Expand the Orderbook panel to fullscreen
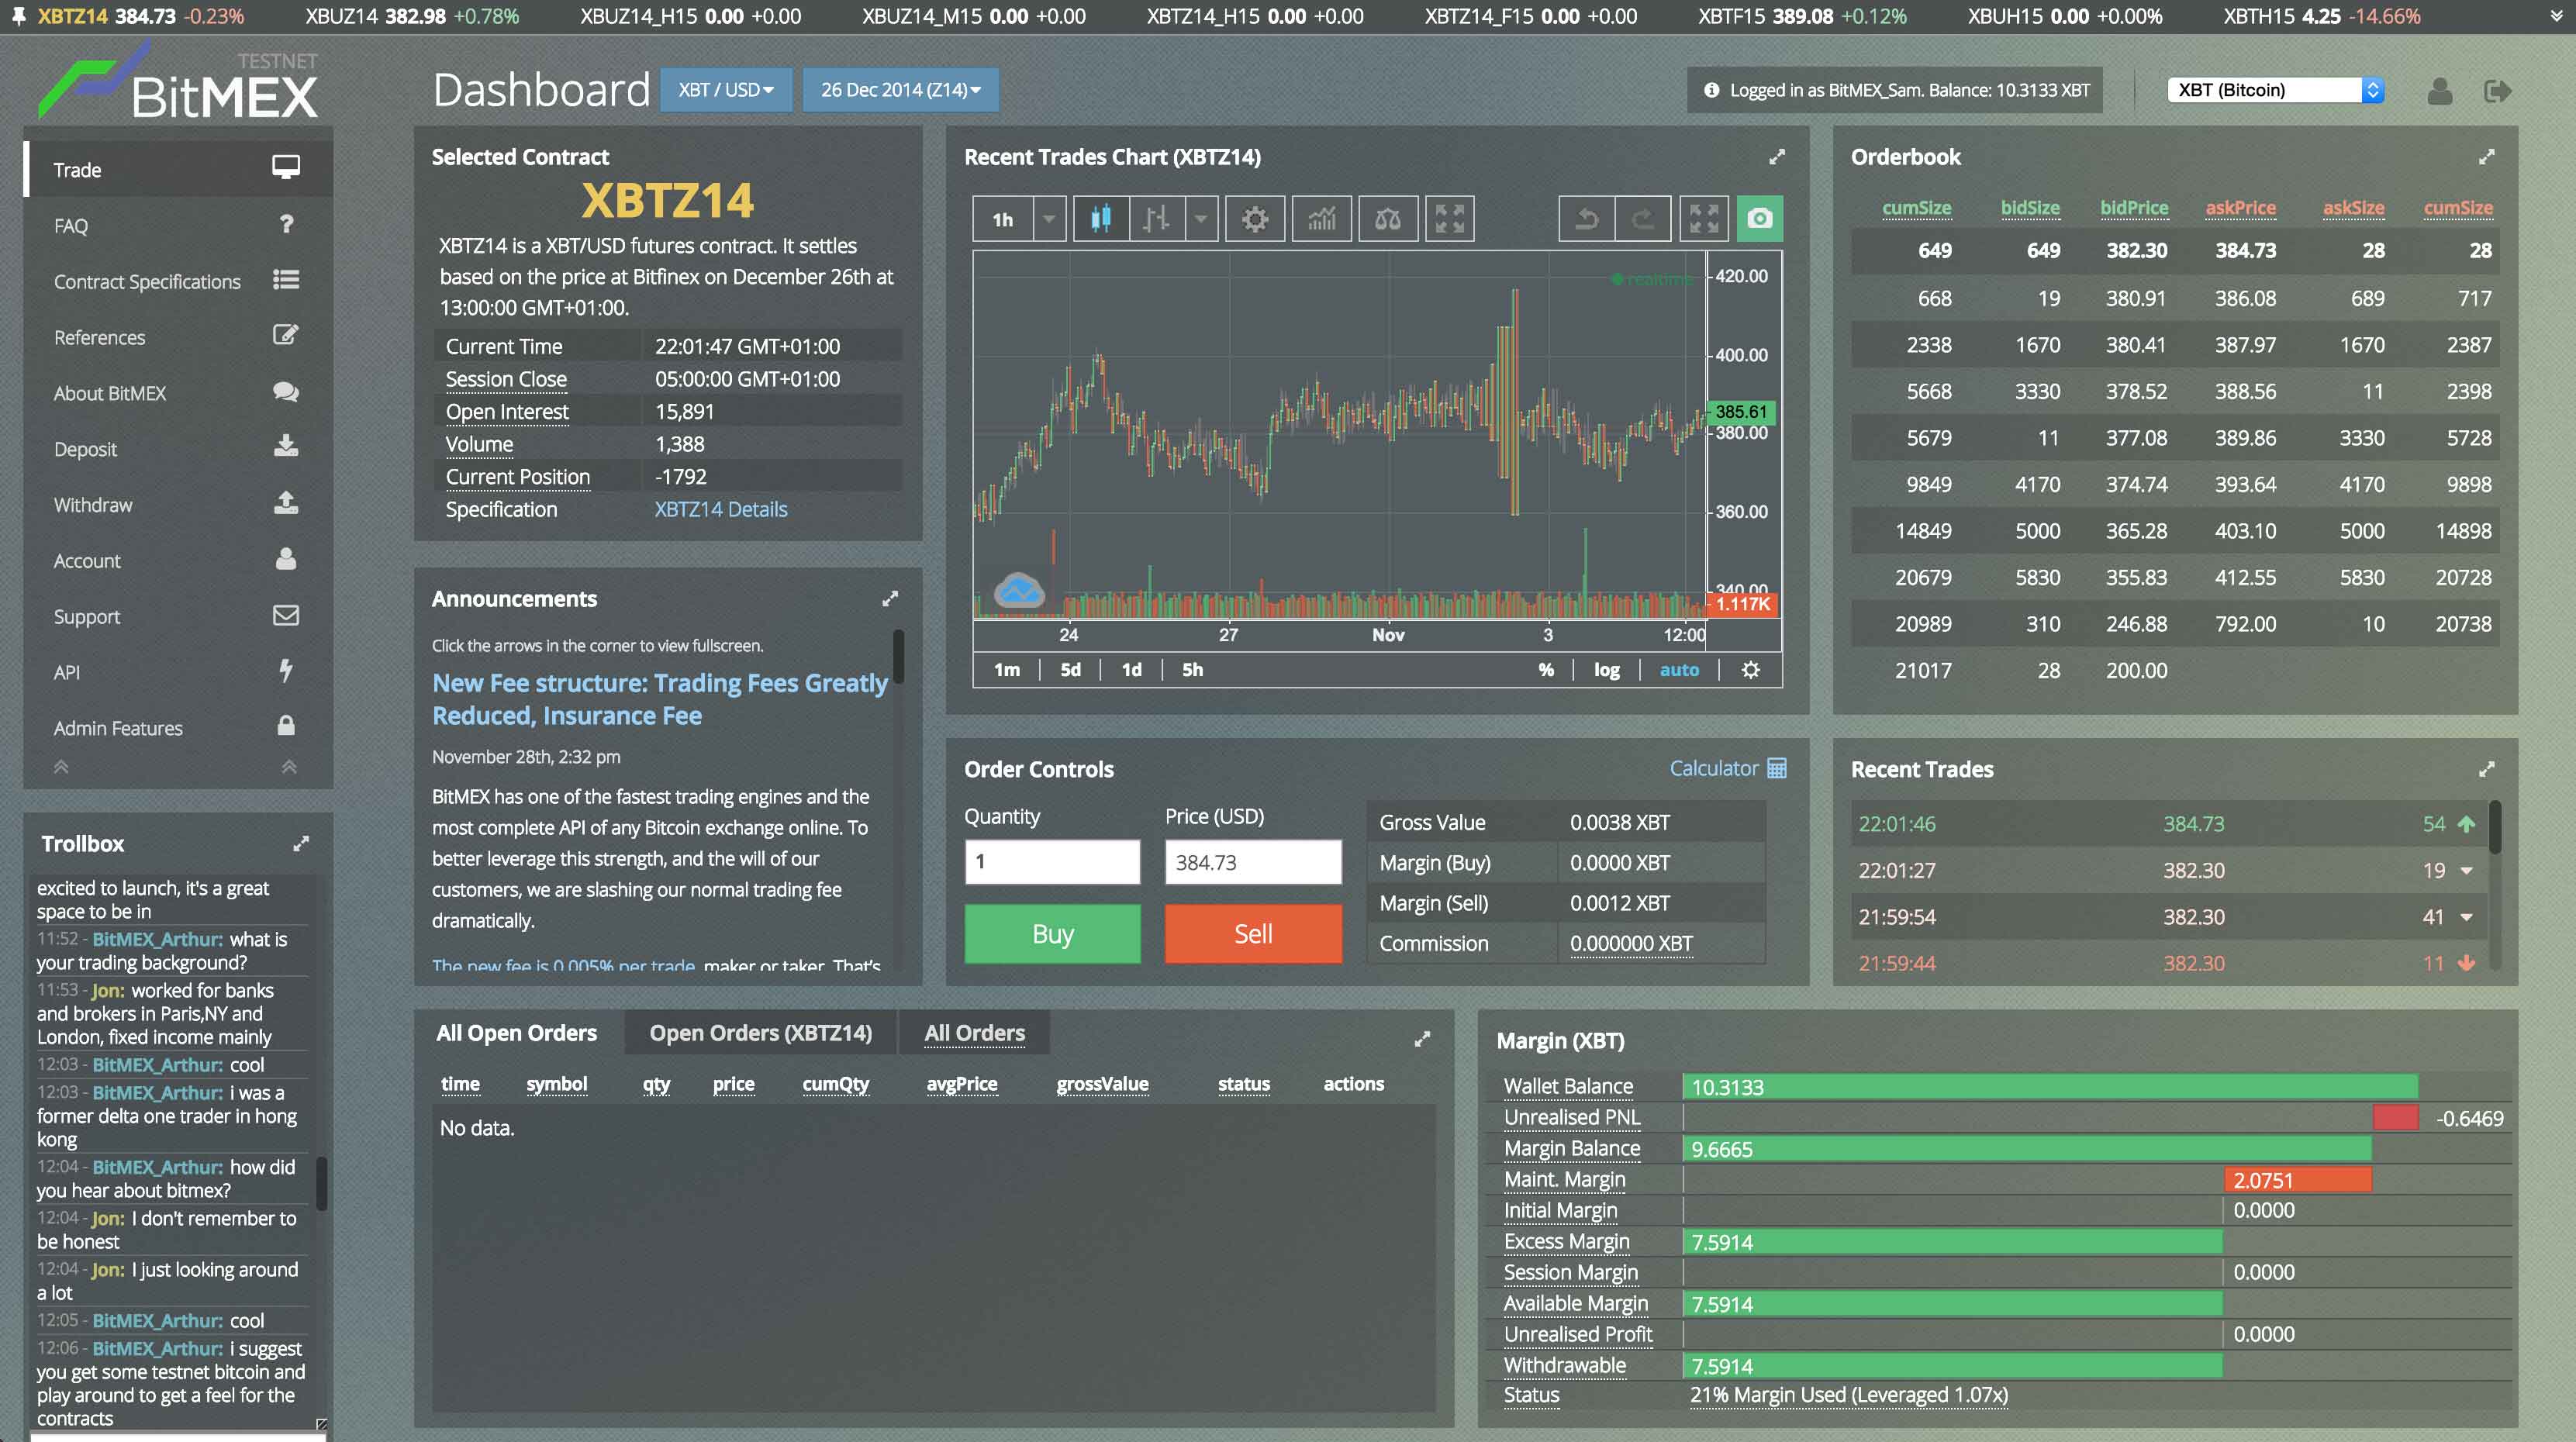The width and height of the screenshot is (2576, 1442). [2487, 157]
